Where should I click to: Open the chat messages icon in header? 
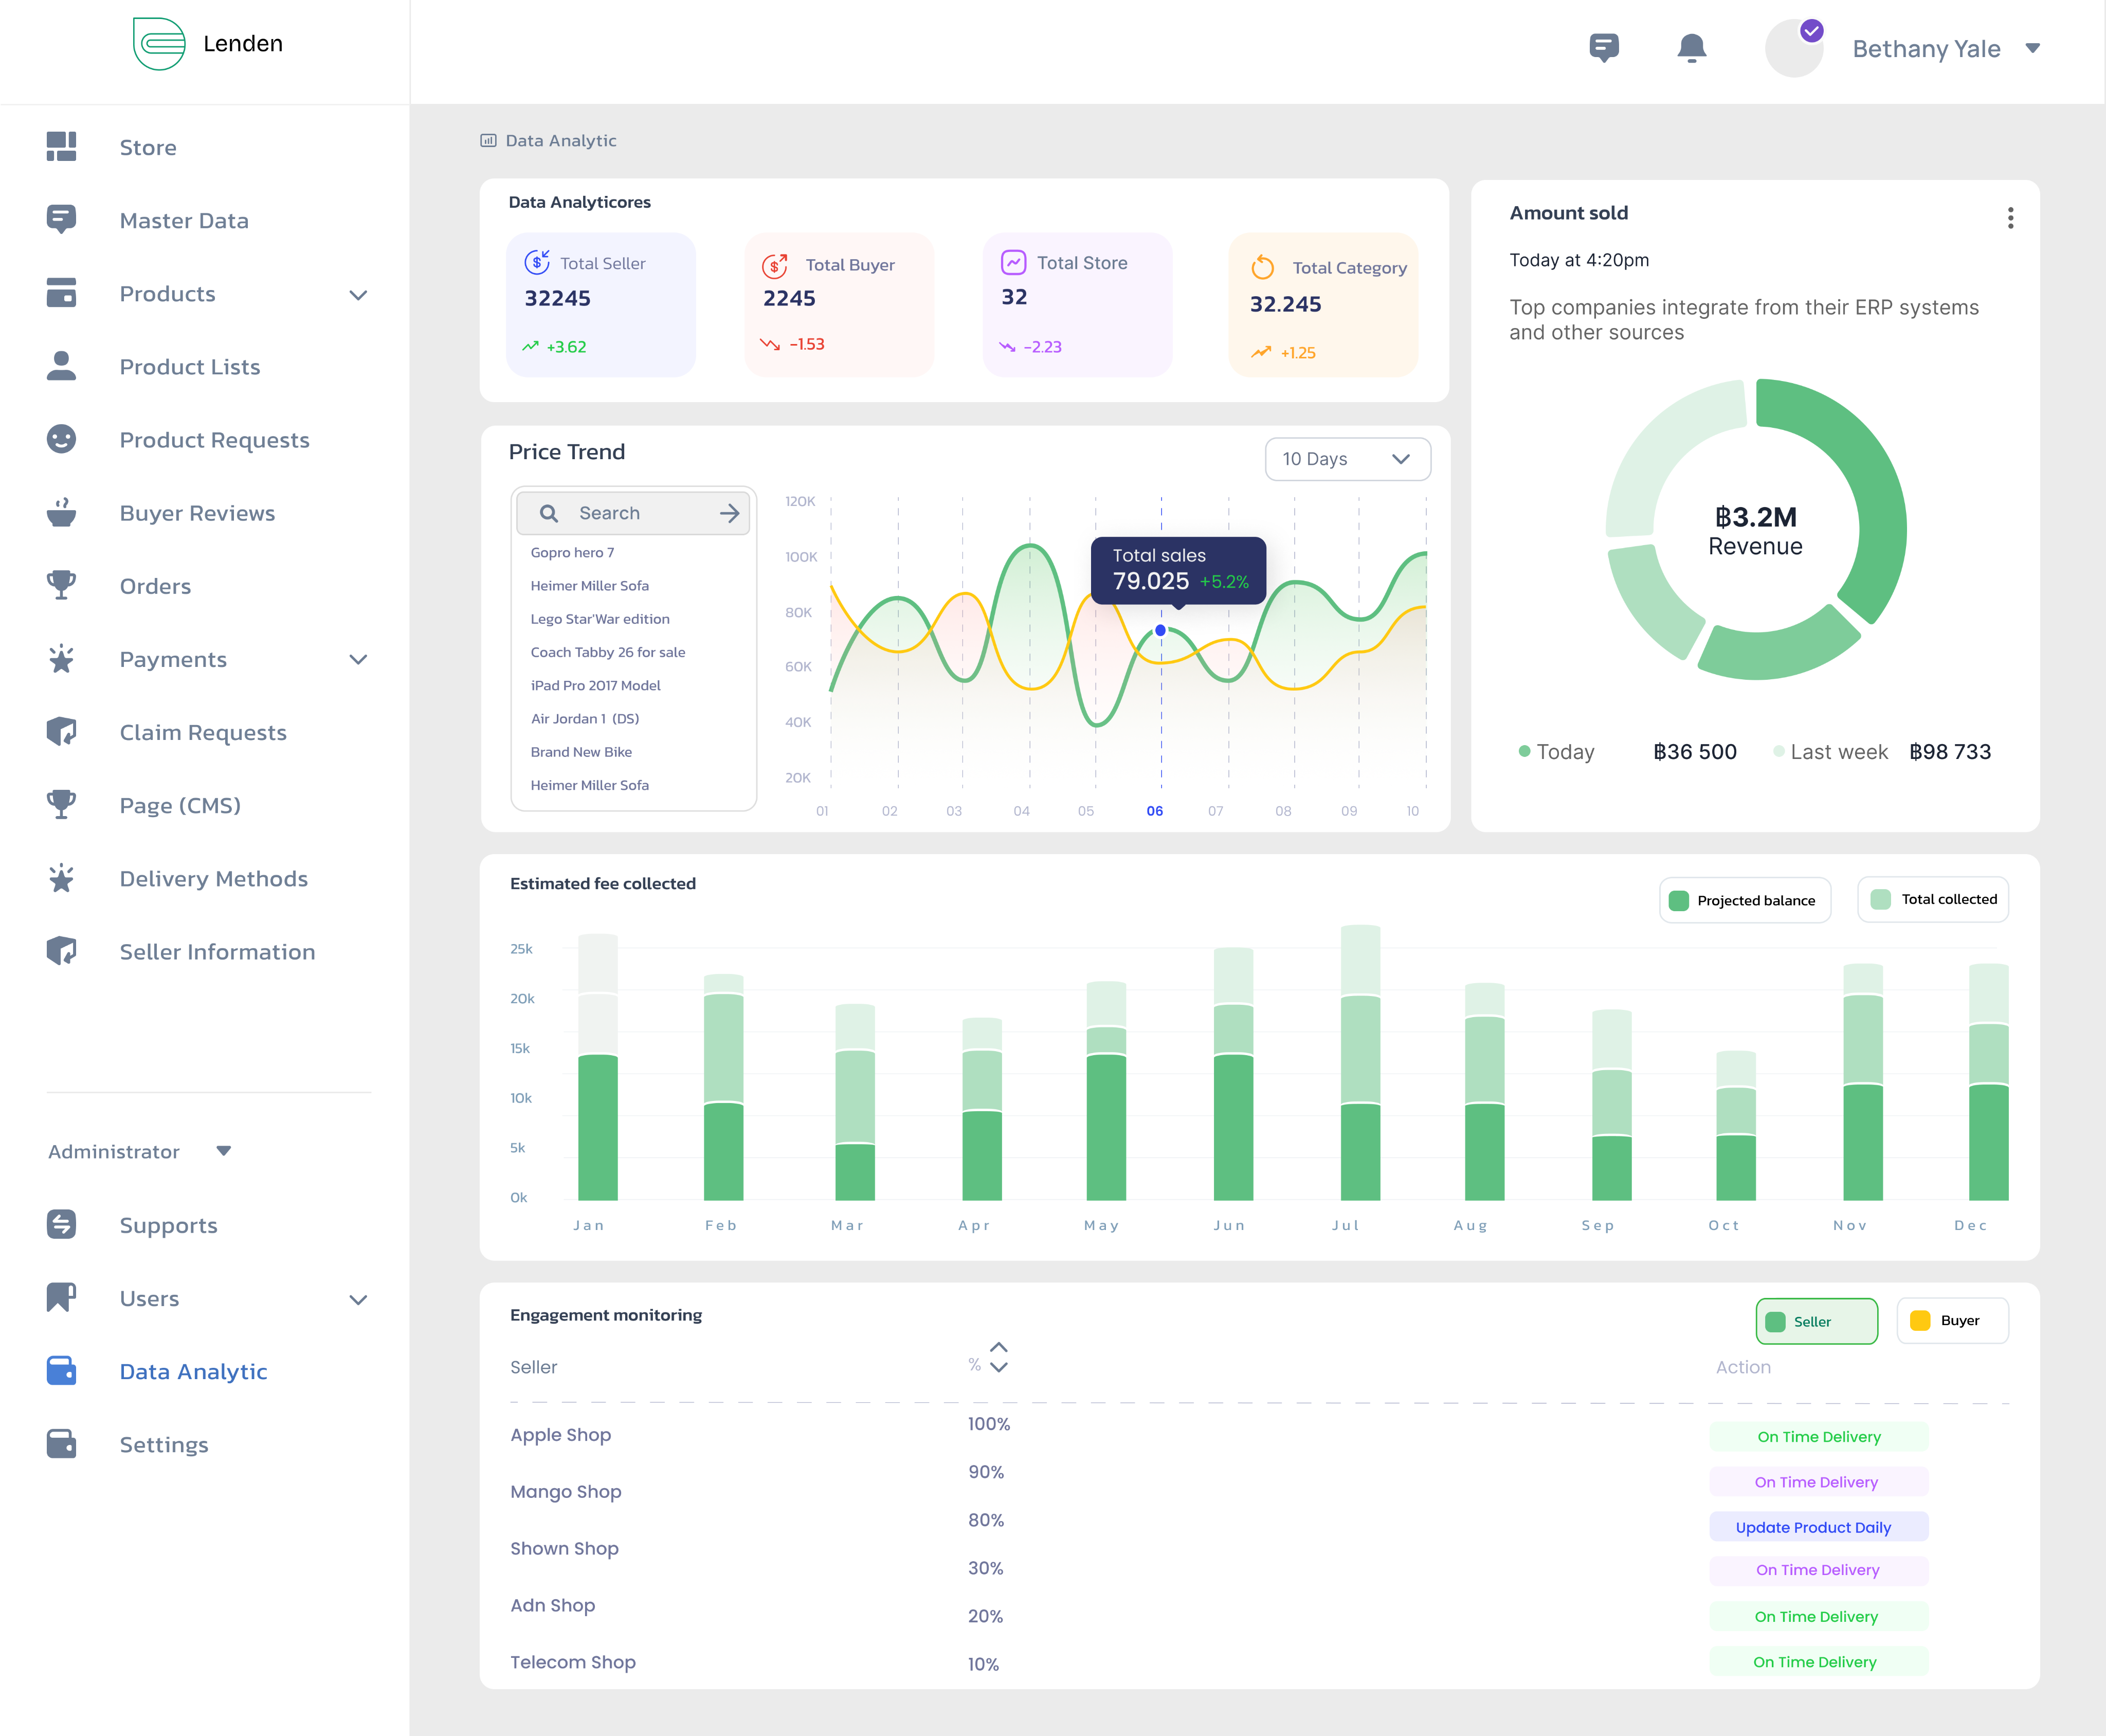[1603, 47]
